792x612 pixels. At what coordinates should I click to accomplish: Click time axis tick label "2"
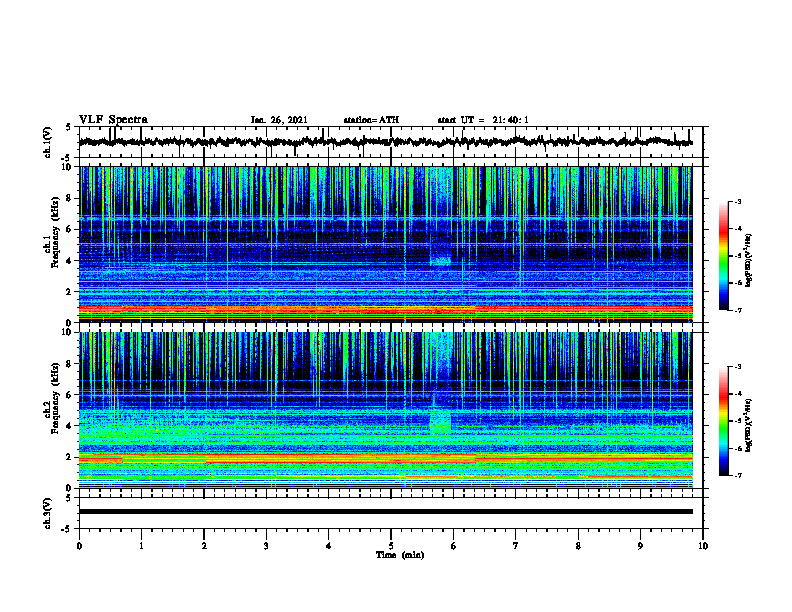204,546
